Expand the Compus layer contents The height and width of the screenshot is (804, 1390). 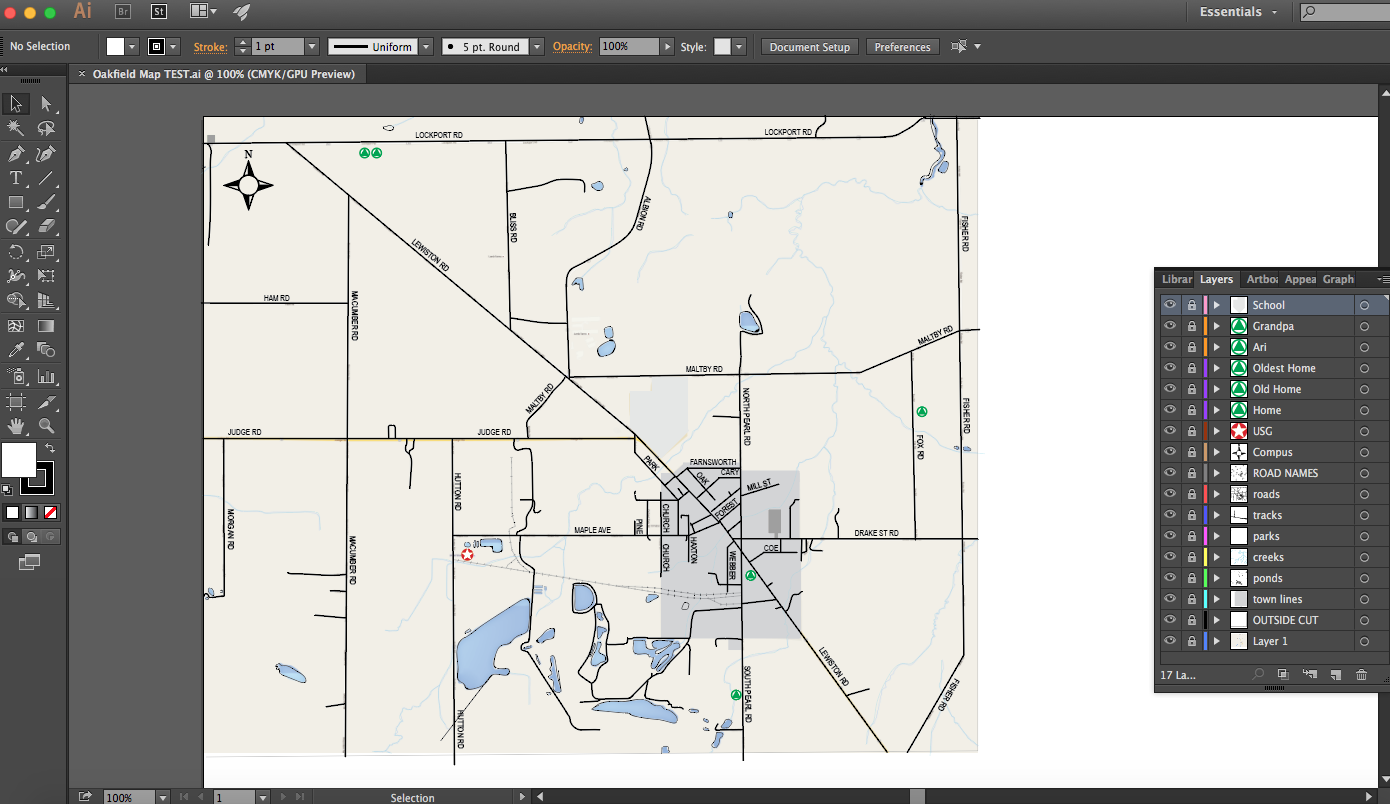point(1217,452)
